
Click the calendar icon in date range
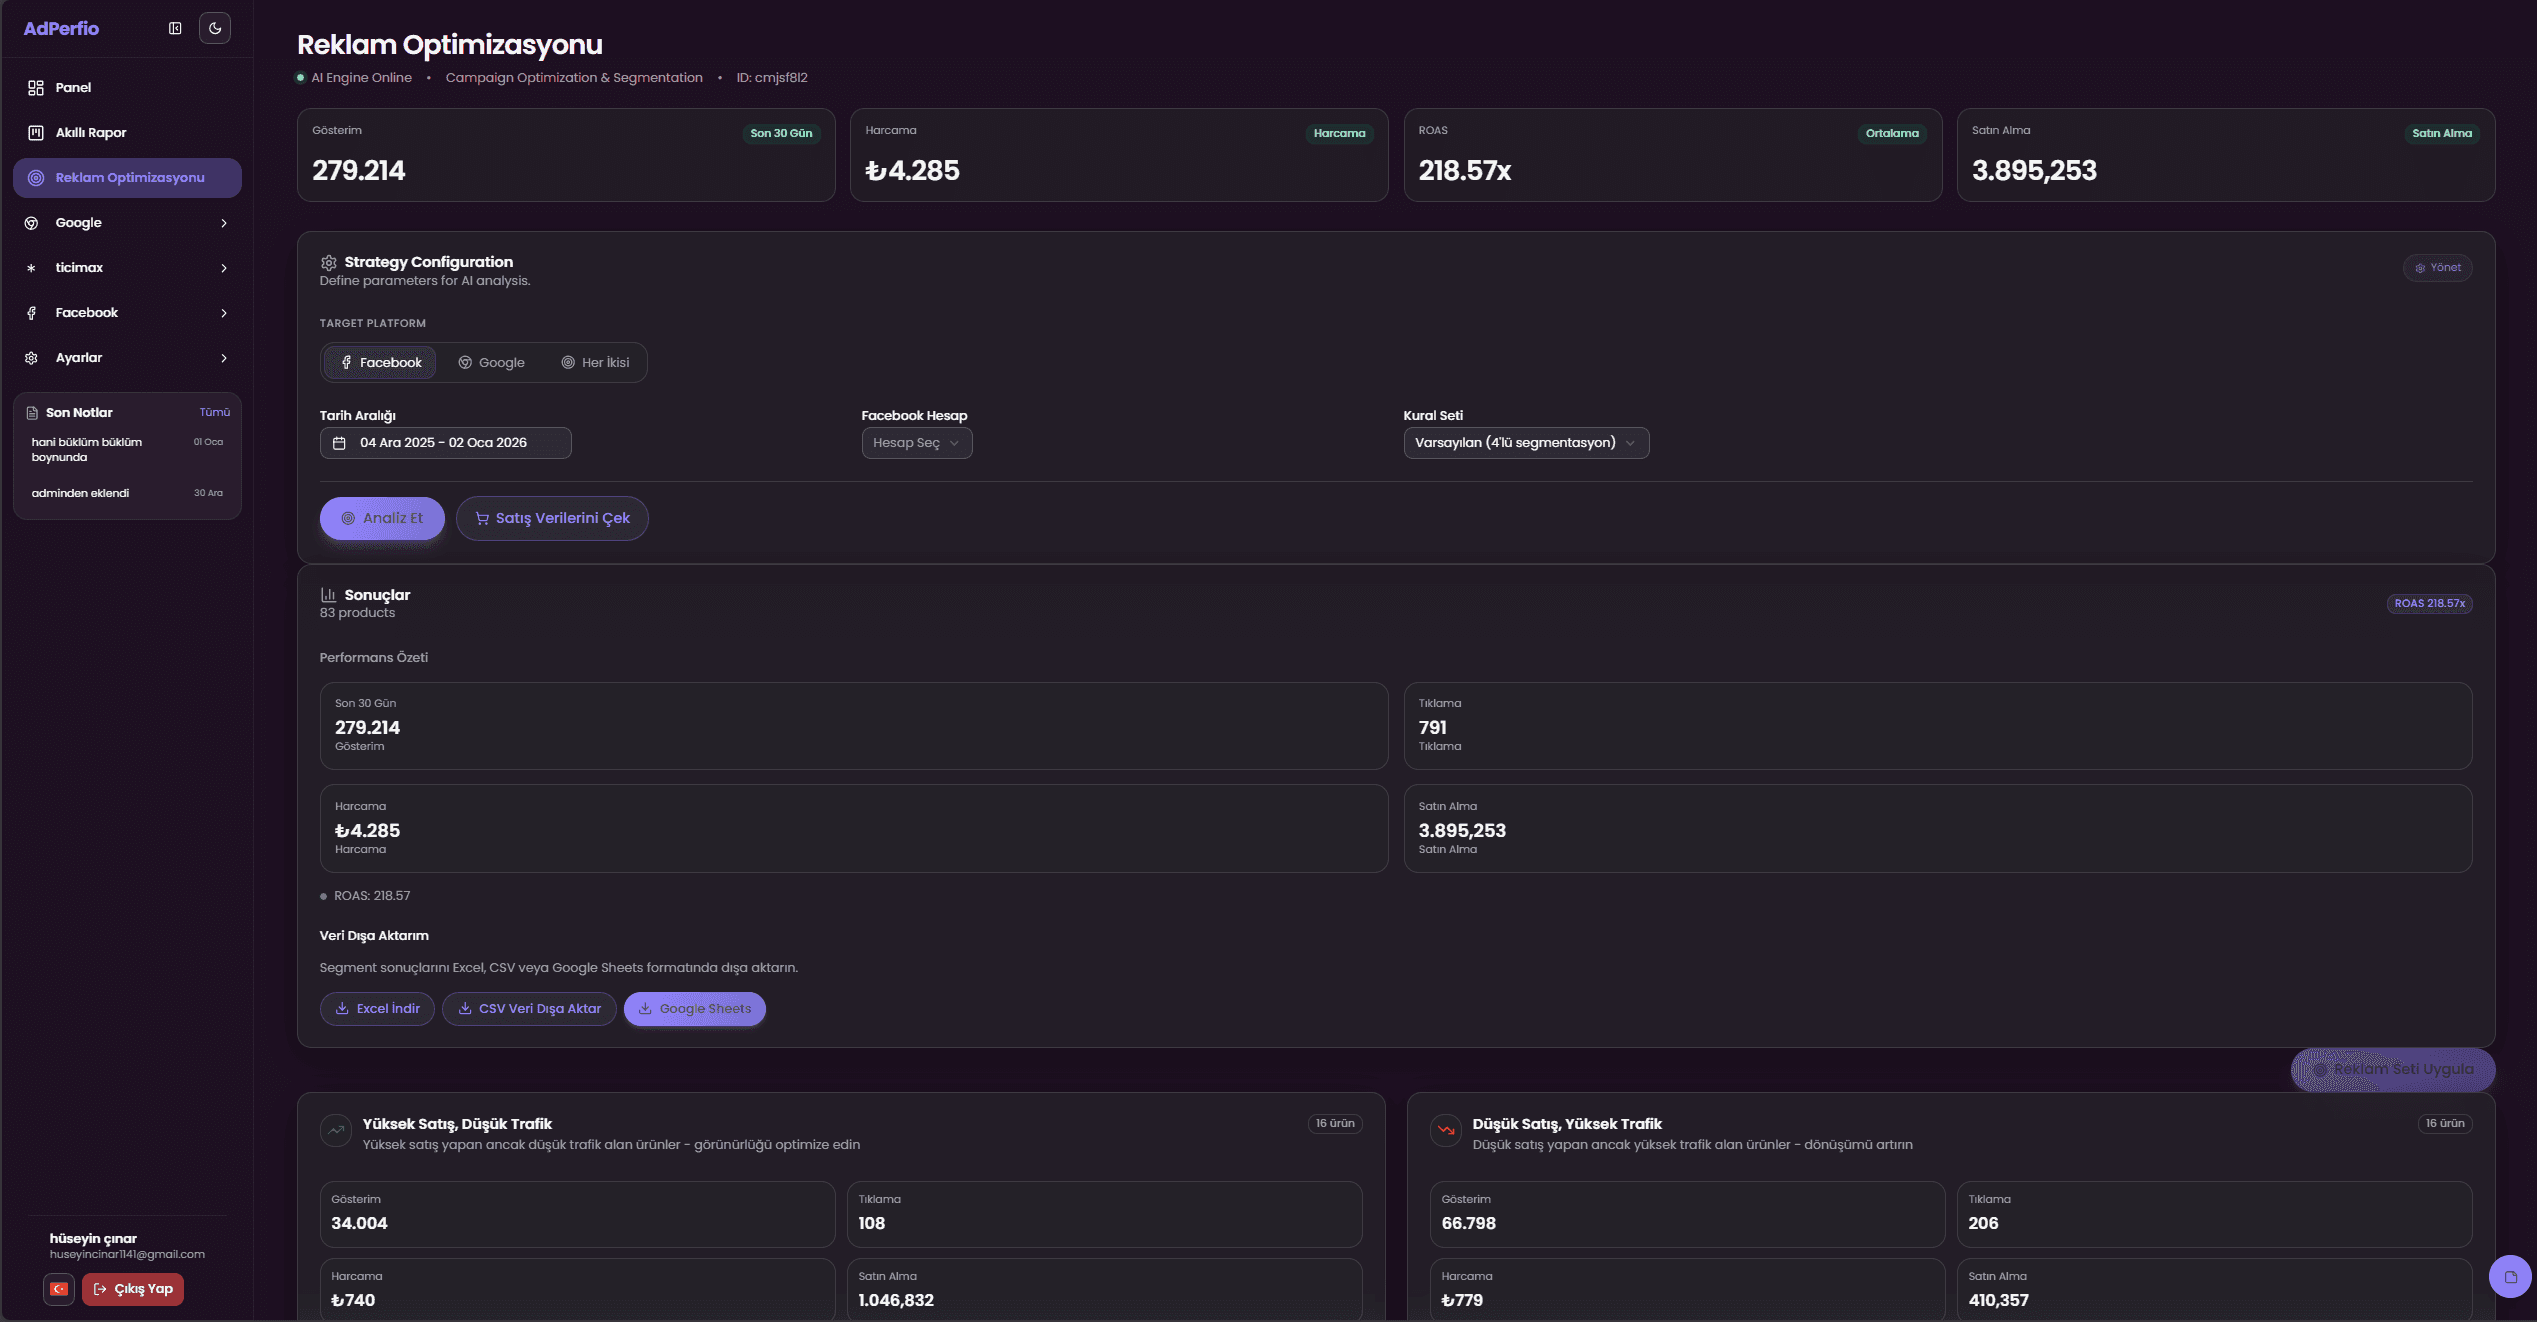(340, 443)
